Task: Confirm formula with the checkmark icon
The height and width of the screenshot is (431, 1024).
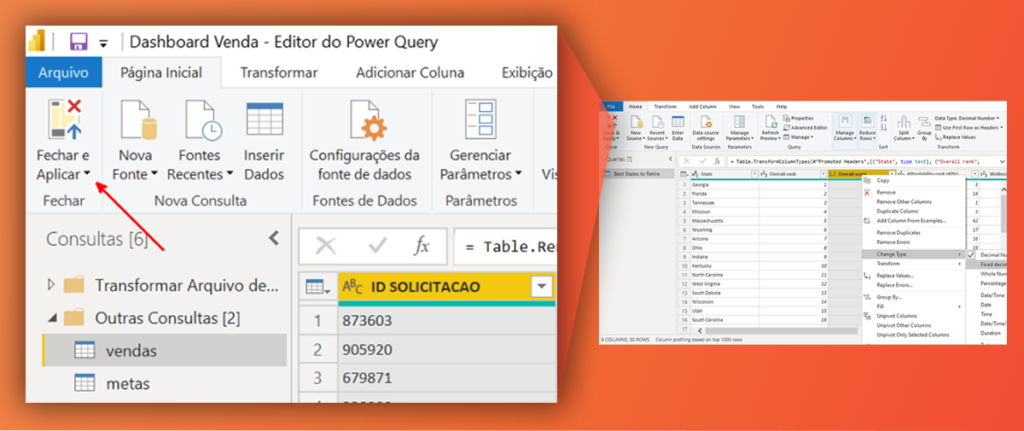Action: (x=377, y=246)
